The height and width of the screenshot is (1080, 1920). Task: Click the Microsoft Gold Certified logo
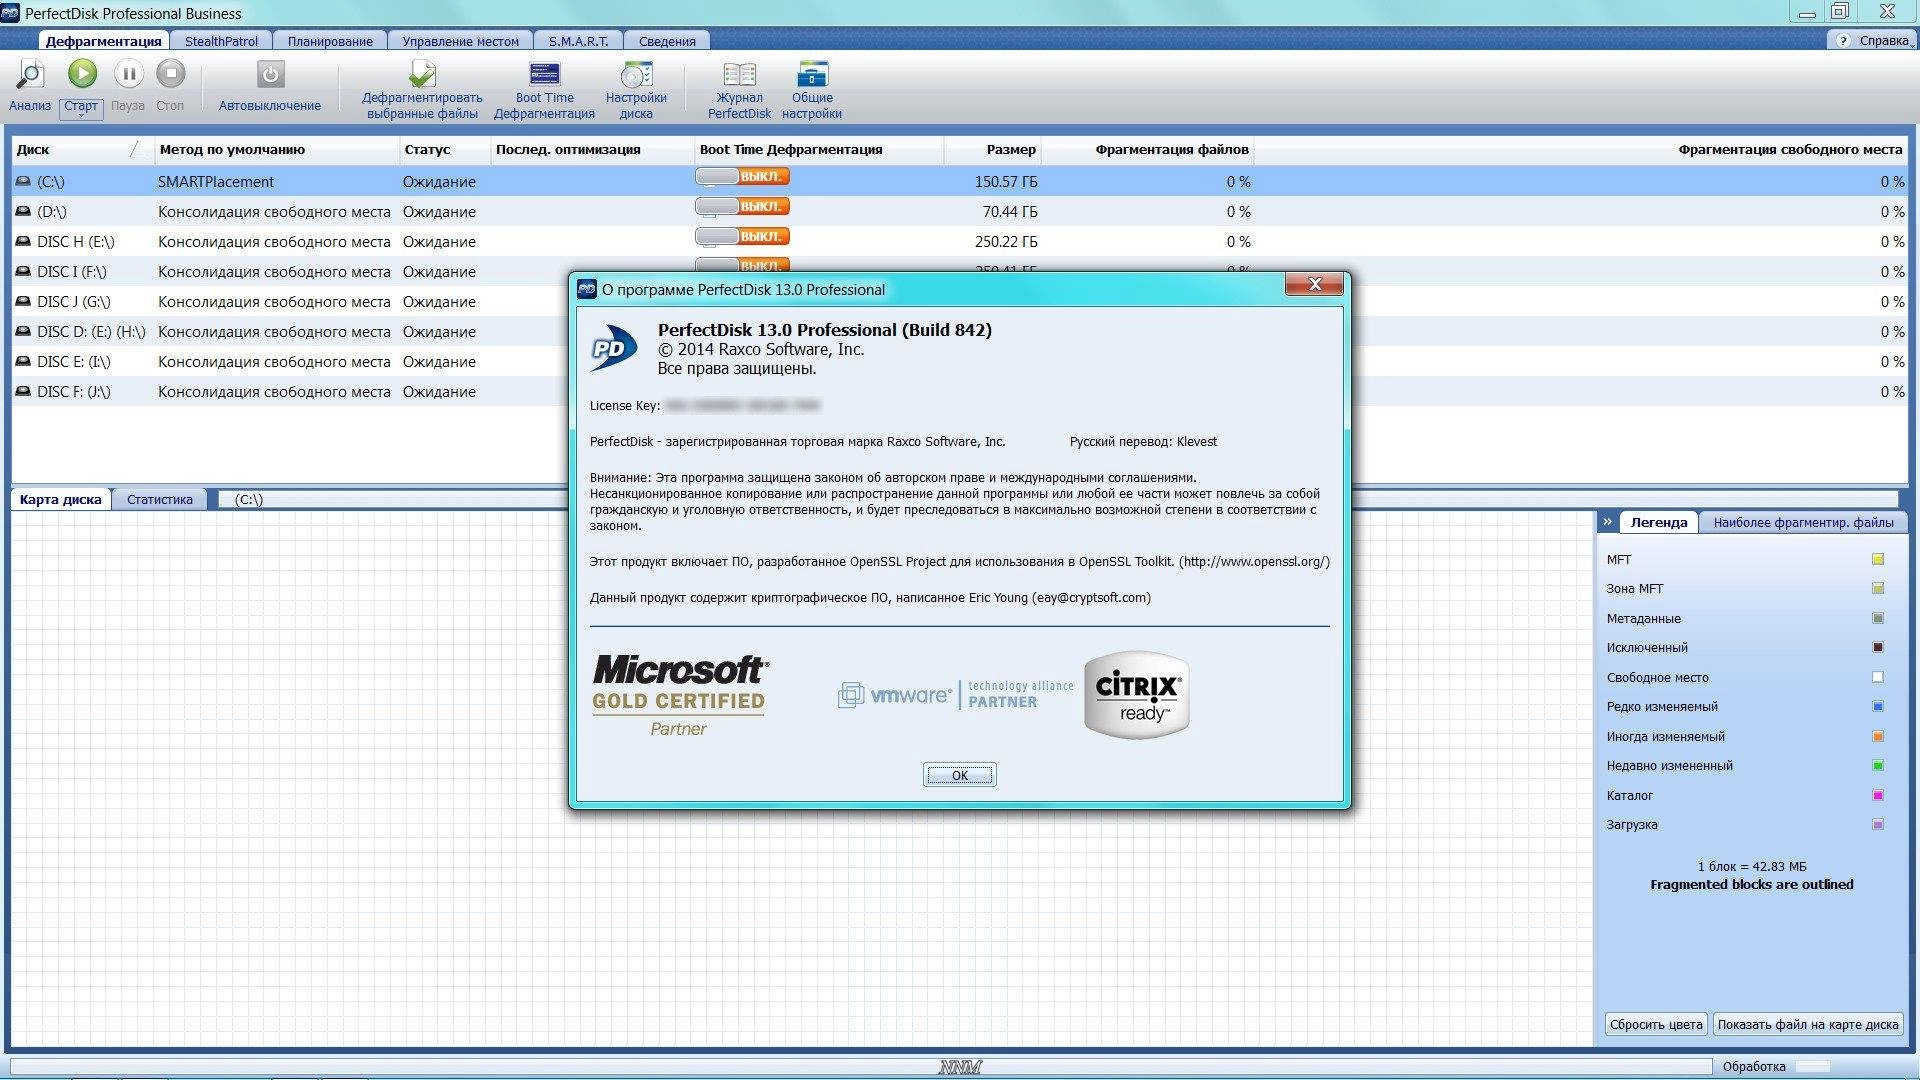coord(680,695)
